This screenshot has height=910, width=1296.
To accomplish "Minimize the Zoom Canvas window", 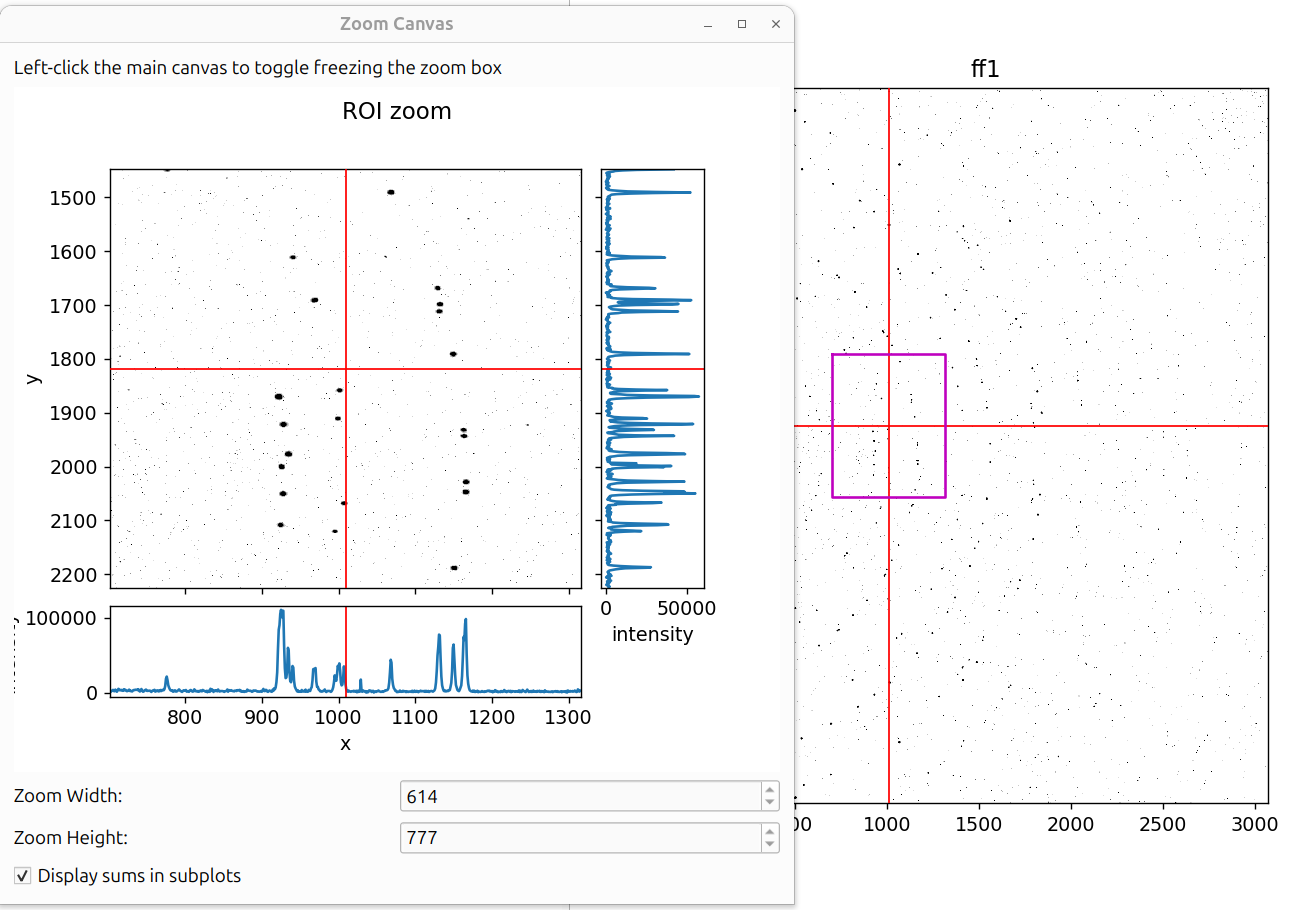I will (708, 24).
